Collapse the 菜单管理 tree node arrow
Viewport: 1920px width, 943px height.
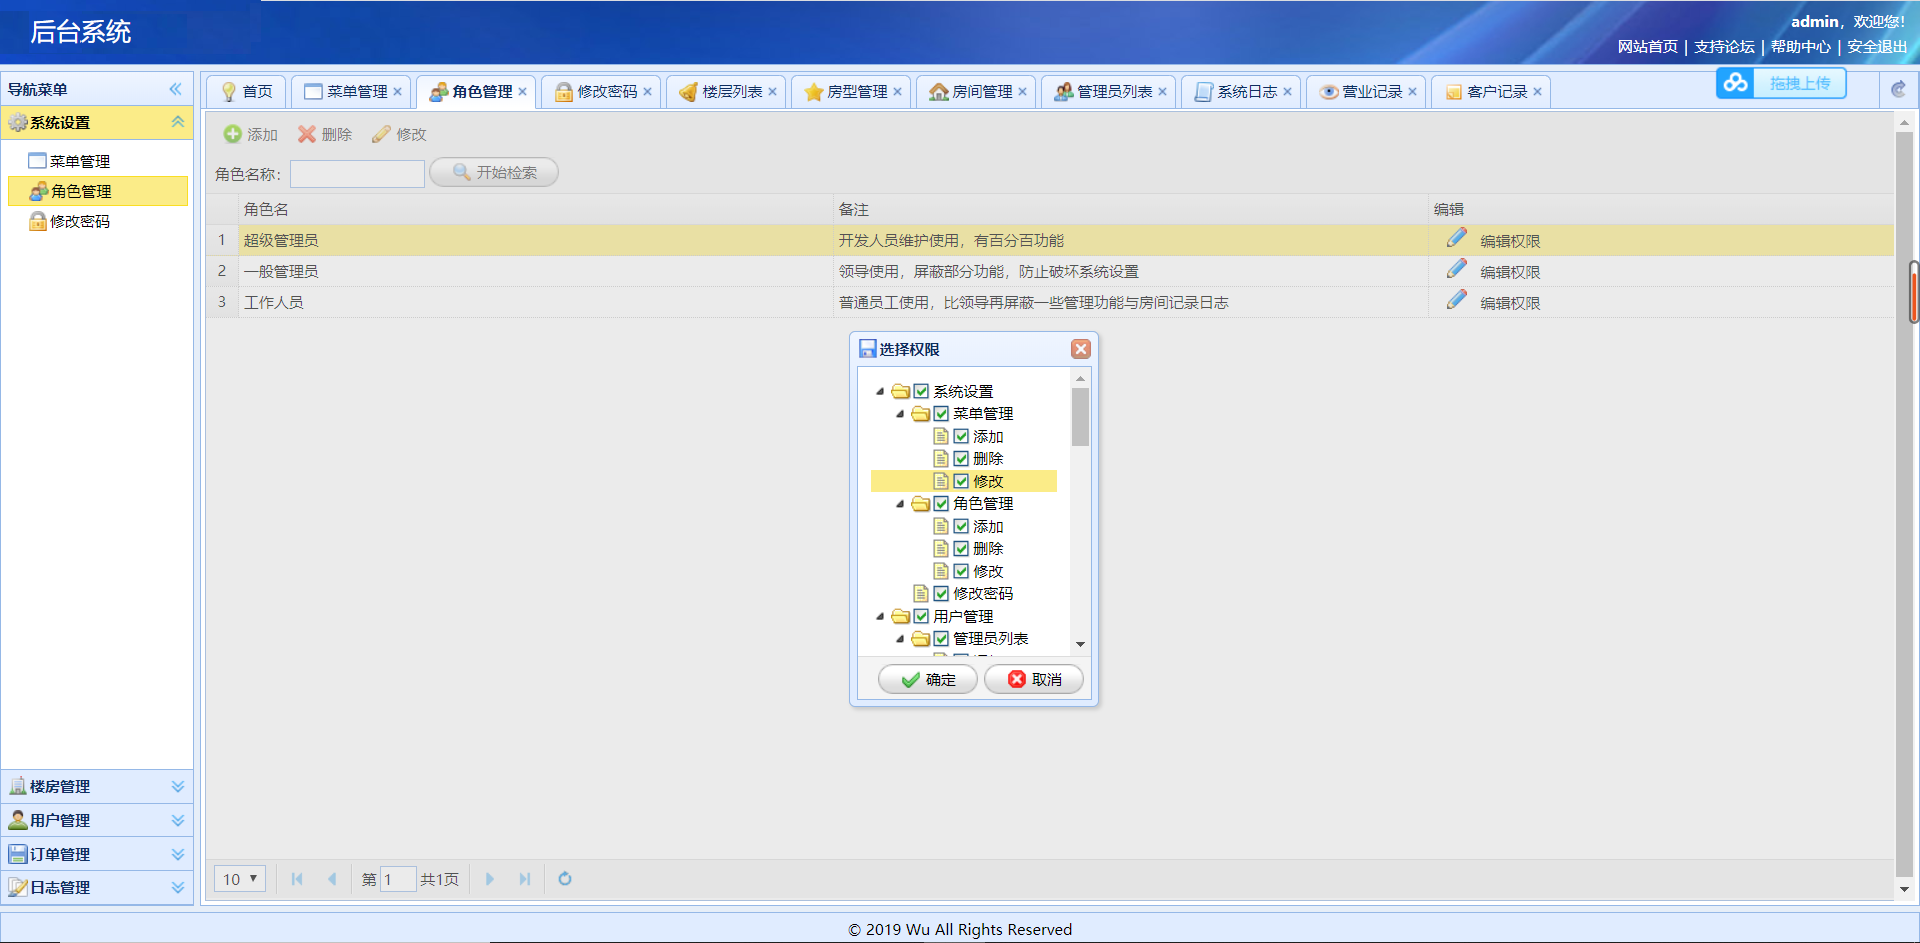(x=900, y=413)
